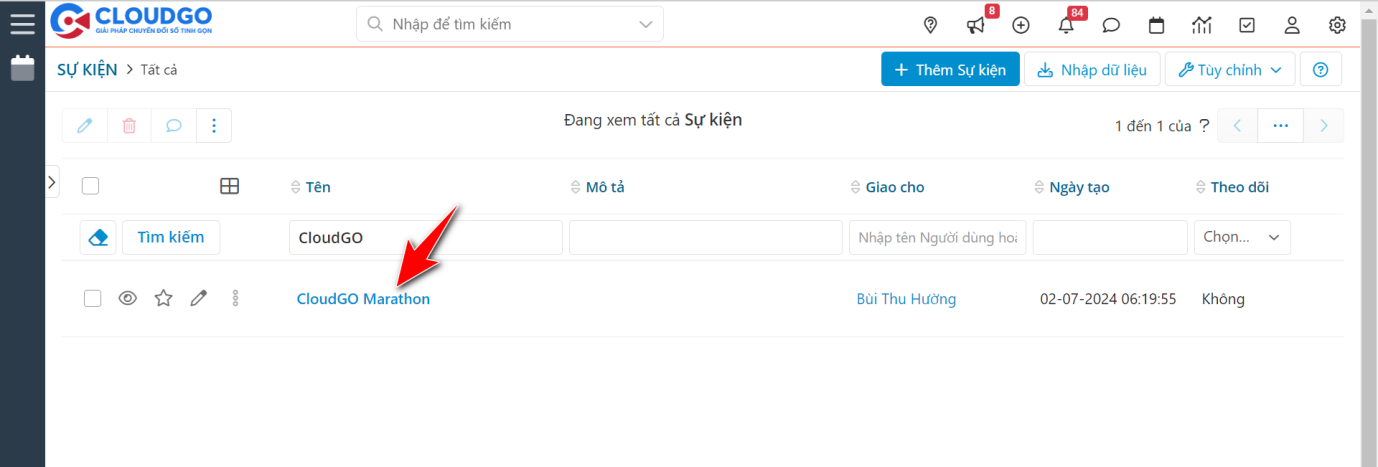This screenshot has width=1378, height=467.
Task: Expand the Tùy chỉnh dropdown
Action: pos(1230,70)
